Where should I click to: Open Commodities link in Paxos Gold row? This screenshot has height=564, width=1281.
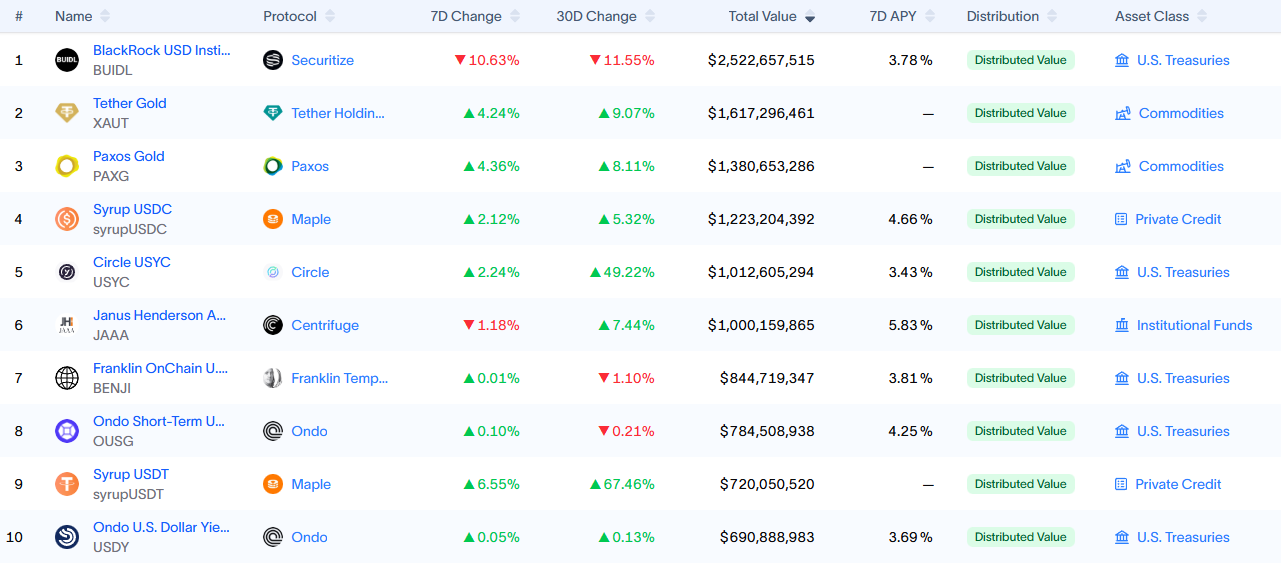[1181, 166]
